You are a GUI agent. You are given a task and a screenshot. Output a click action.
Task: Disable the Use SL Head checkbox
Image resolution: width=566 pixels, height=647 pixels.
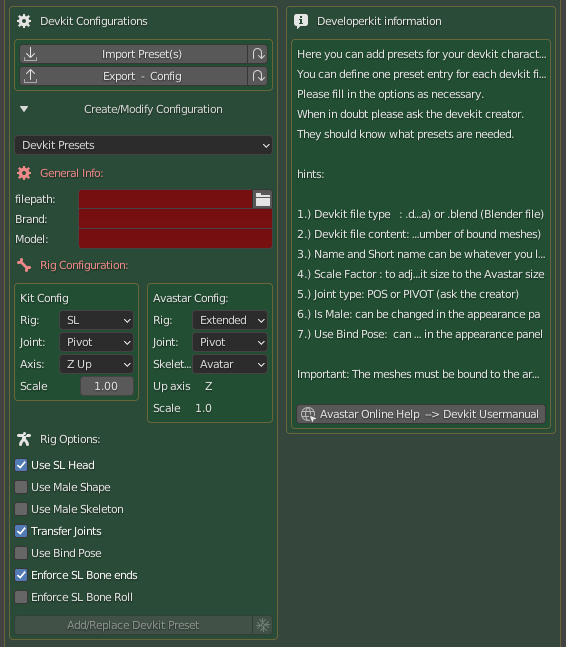click(x=21, y=465)
